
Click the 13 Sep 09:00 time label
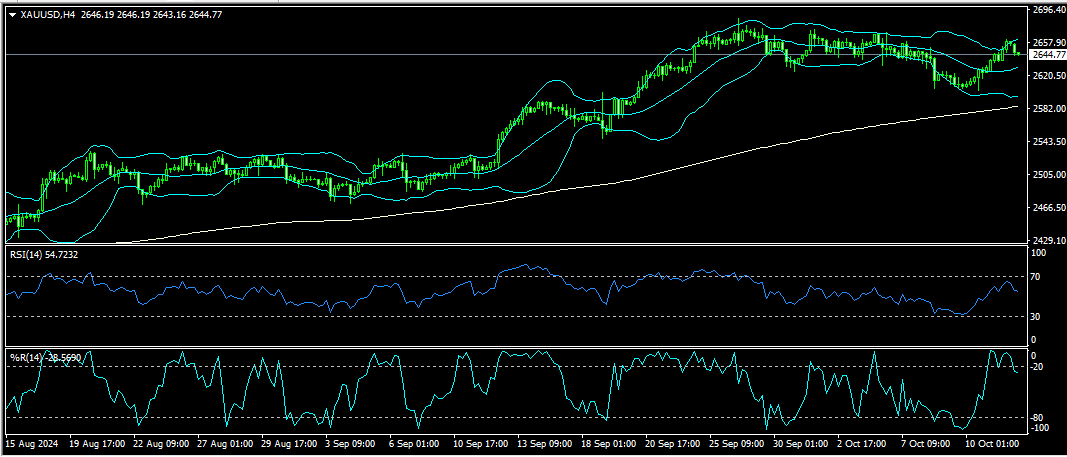[546, 441]
